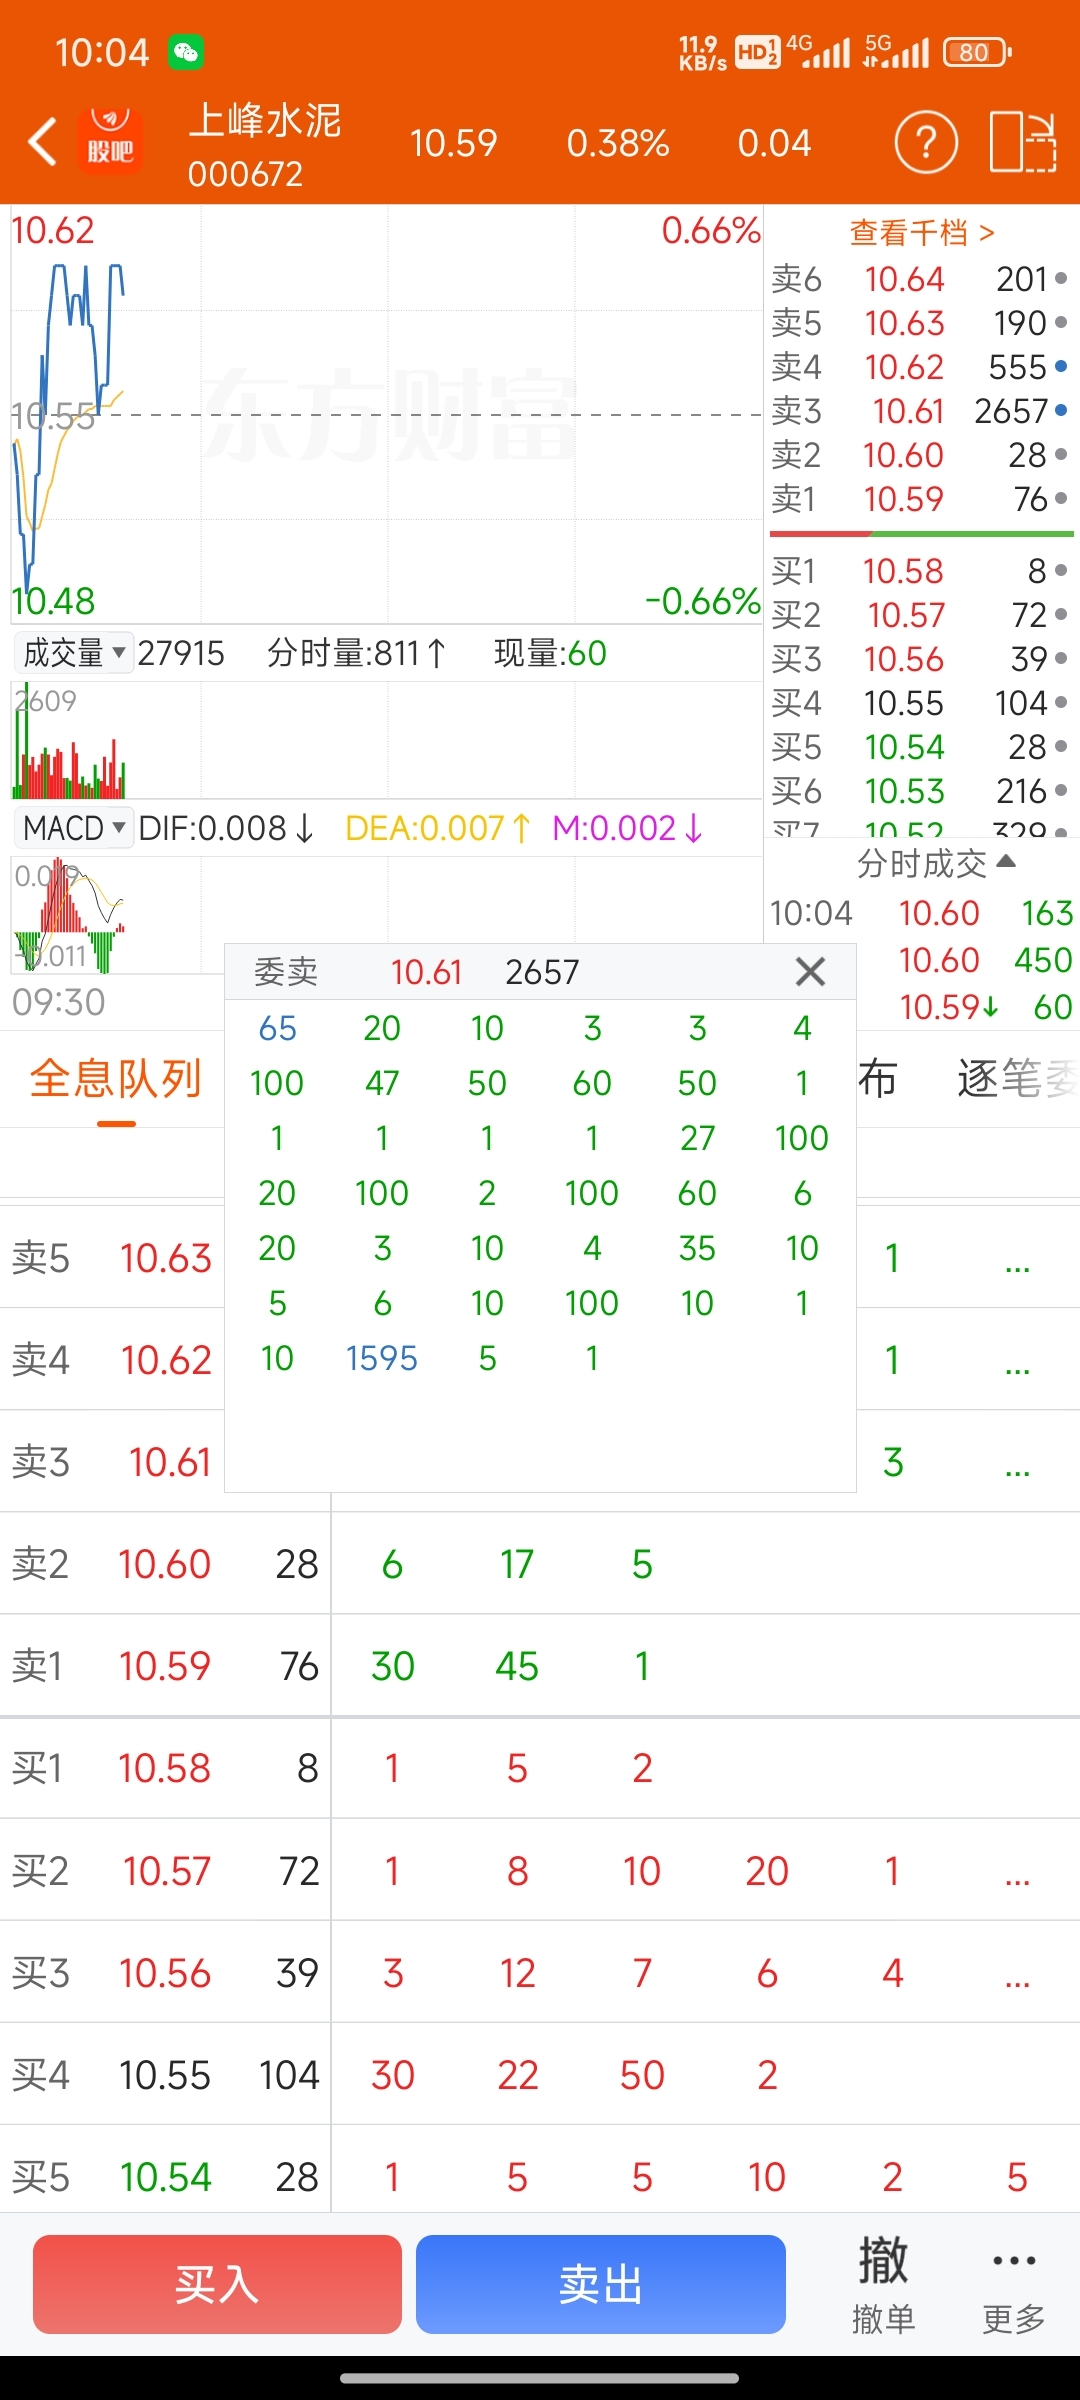The width and height of the screenshot is (1080, 2400).
Task: Tap stock code 000672
Action: click(245, 174)
